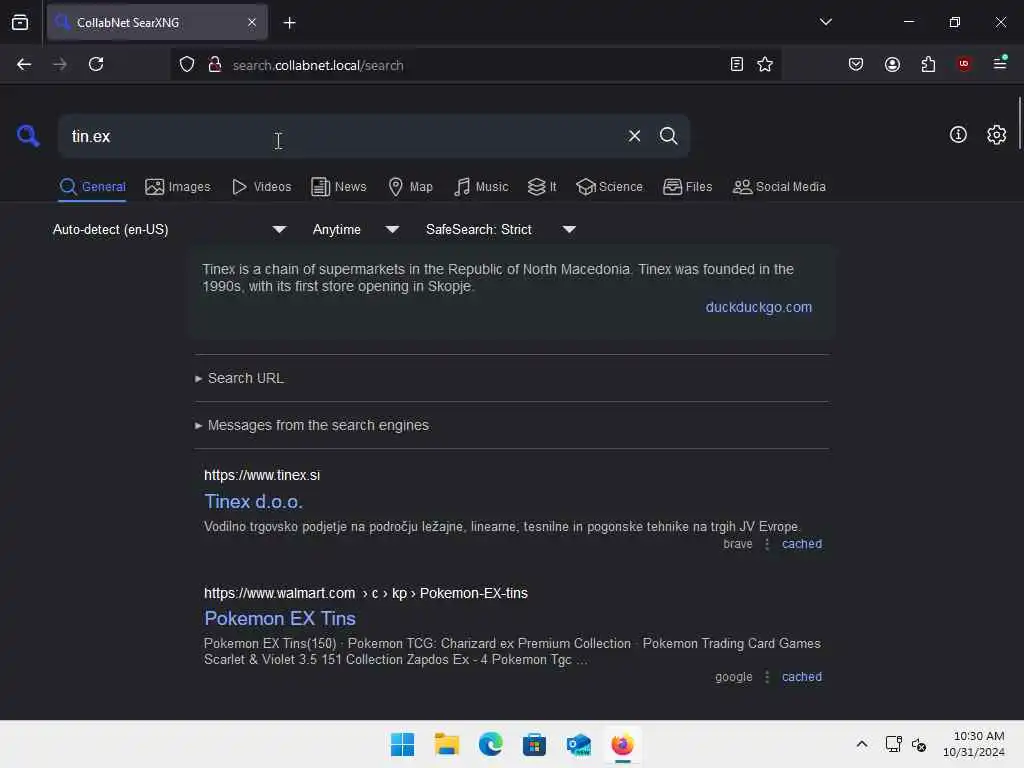The height and width of the screenshot is (768, 1024).
Task: Click the uBlock Origin extension icon
Action: click(963, 63)
